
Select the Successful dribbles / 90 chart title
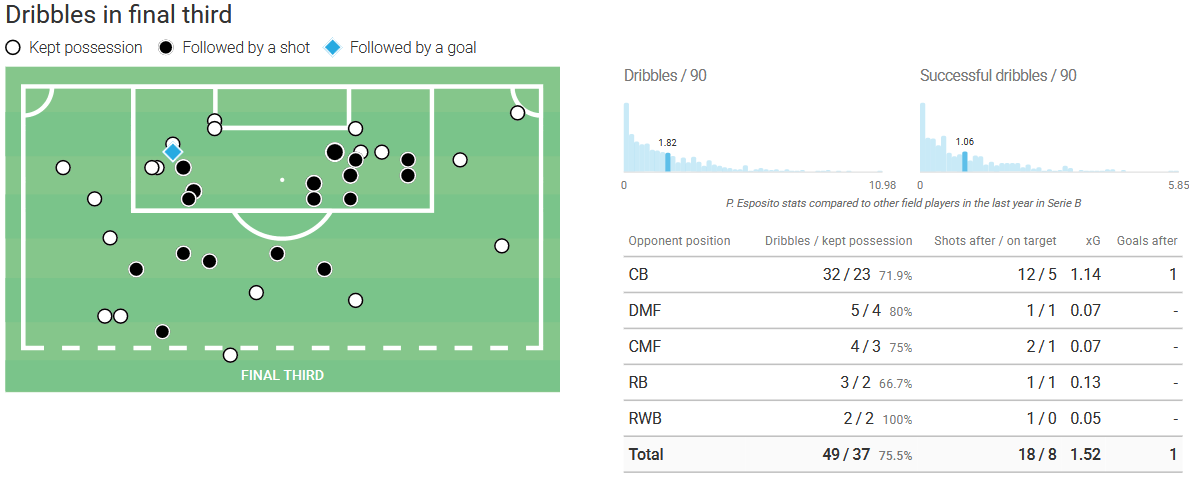(x=998, y=76)
